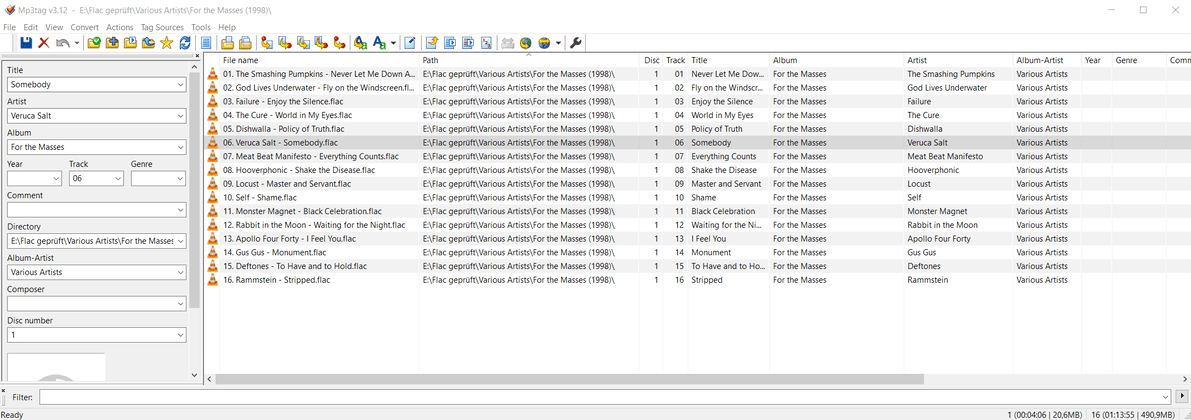Open the Tools menu
Image resolution: width=1191 pixels, height=420 pixels.
(x=201, y=27)
